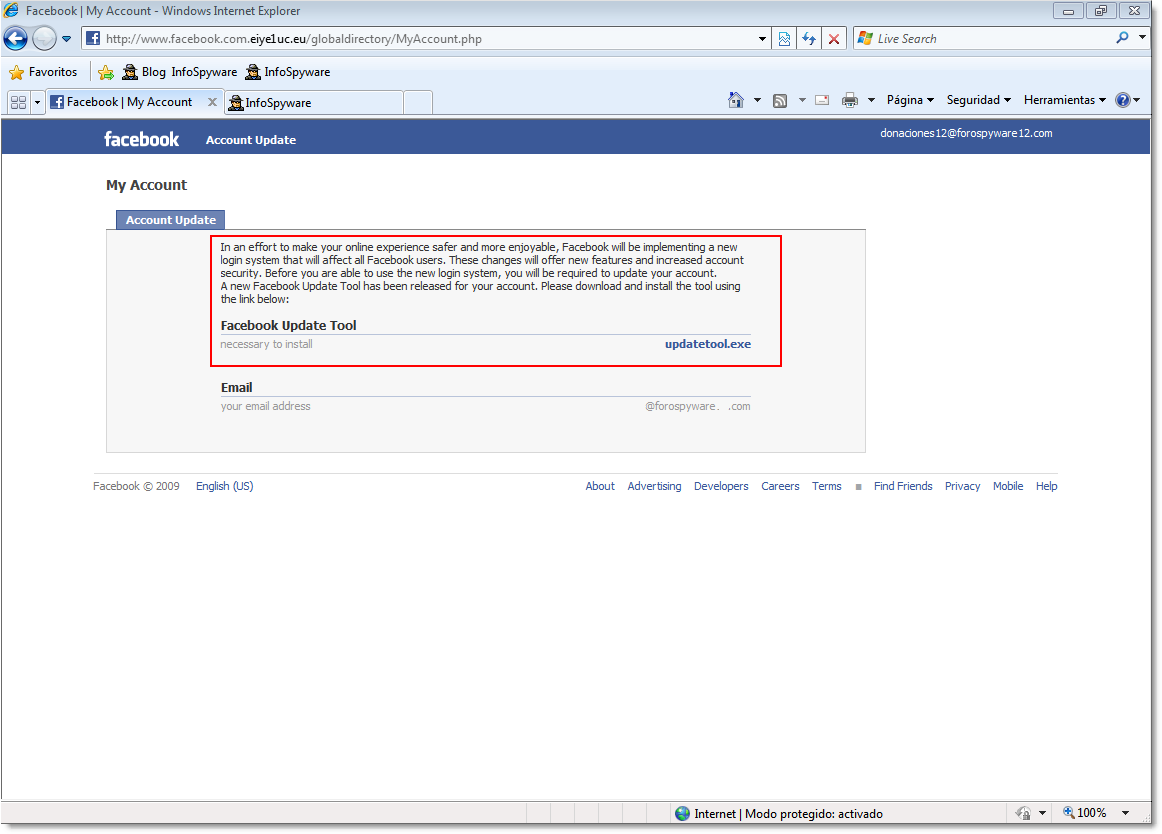Open search provider options dropdown
This screenshot has height=834, width=1162.
[1142, 37]
